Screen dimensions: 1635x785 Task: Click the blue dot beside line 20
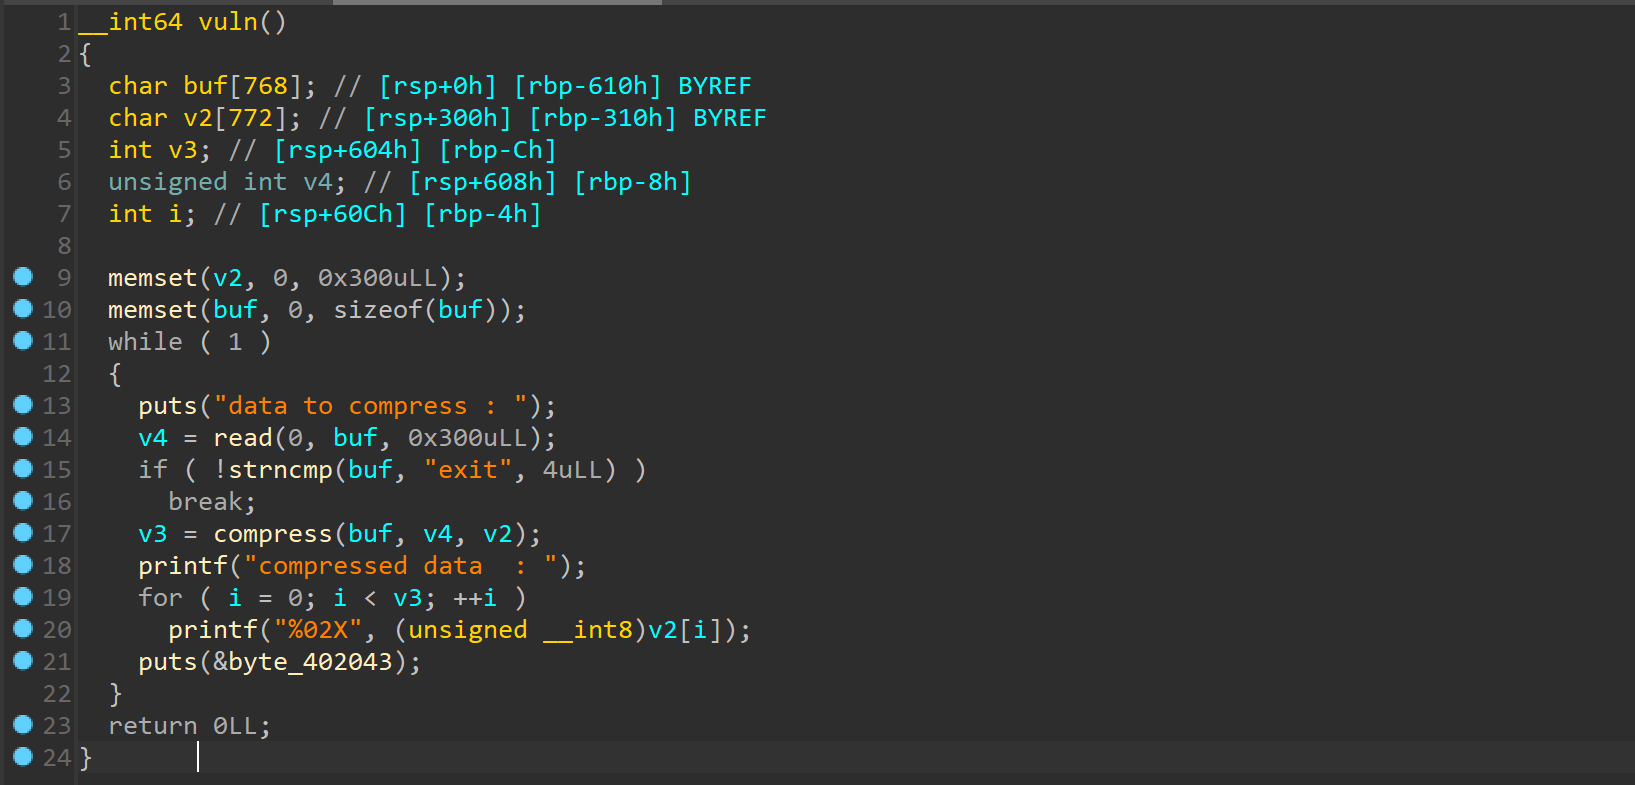click(23, 629)
